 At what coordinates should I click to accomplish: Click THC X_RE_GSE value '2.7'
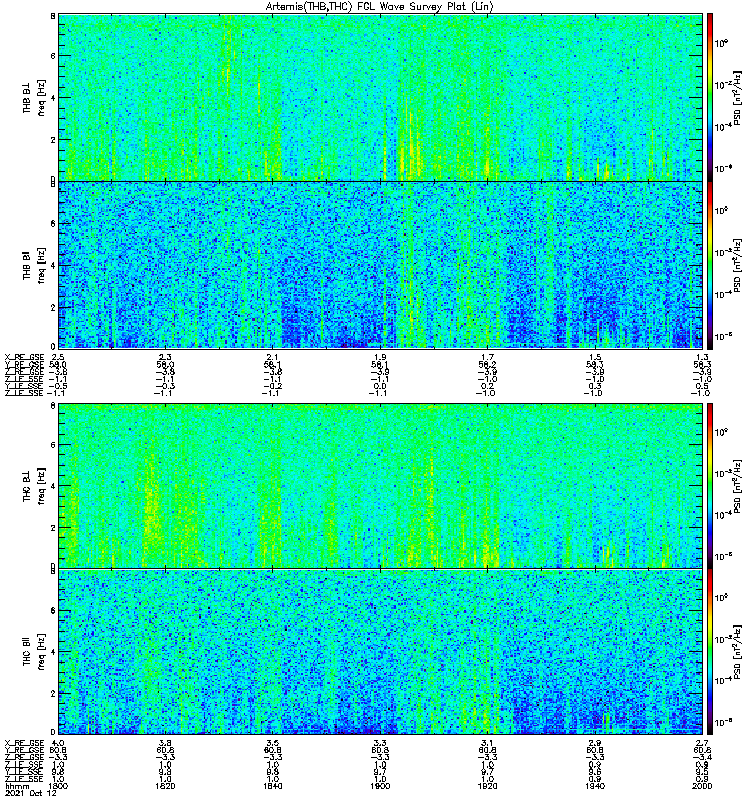tap(702, 743)
